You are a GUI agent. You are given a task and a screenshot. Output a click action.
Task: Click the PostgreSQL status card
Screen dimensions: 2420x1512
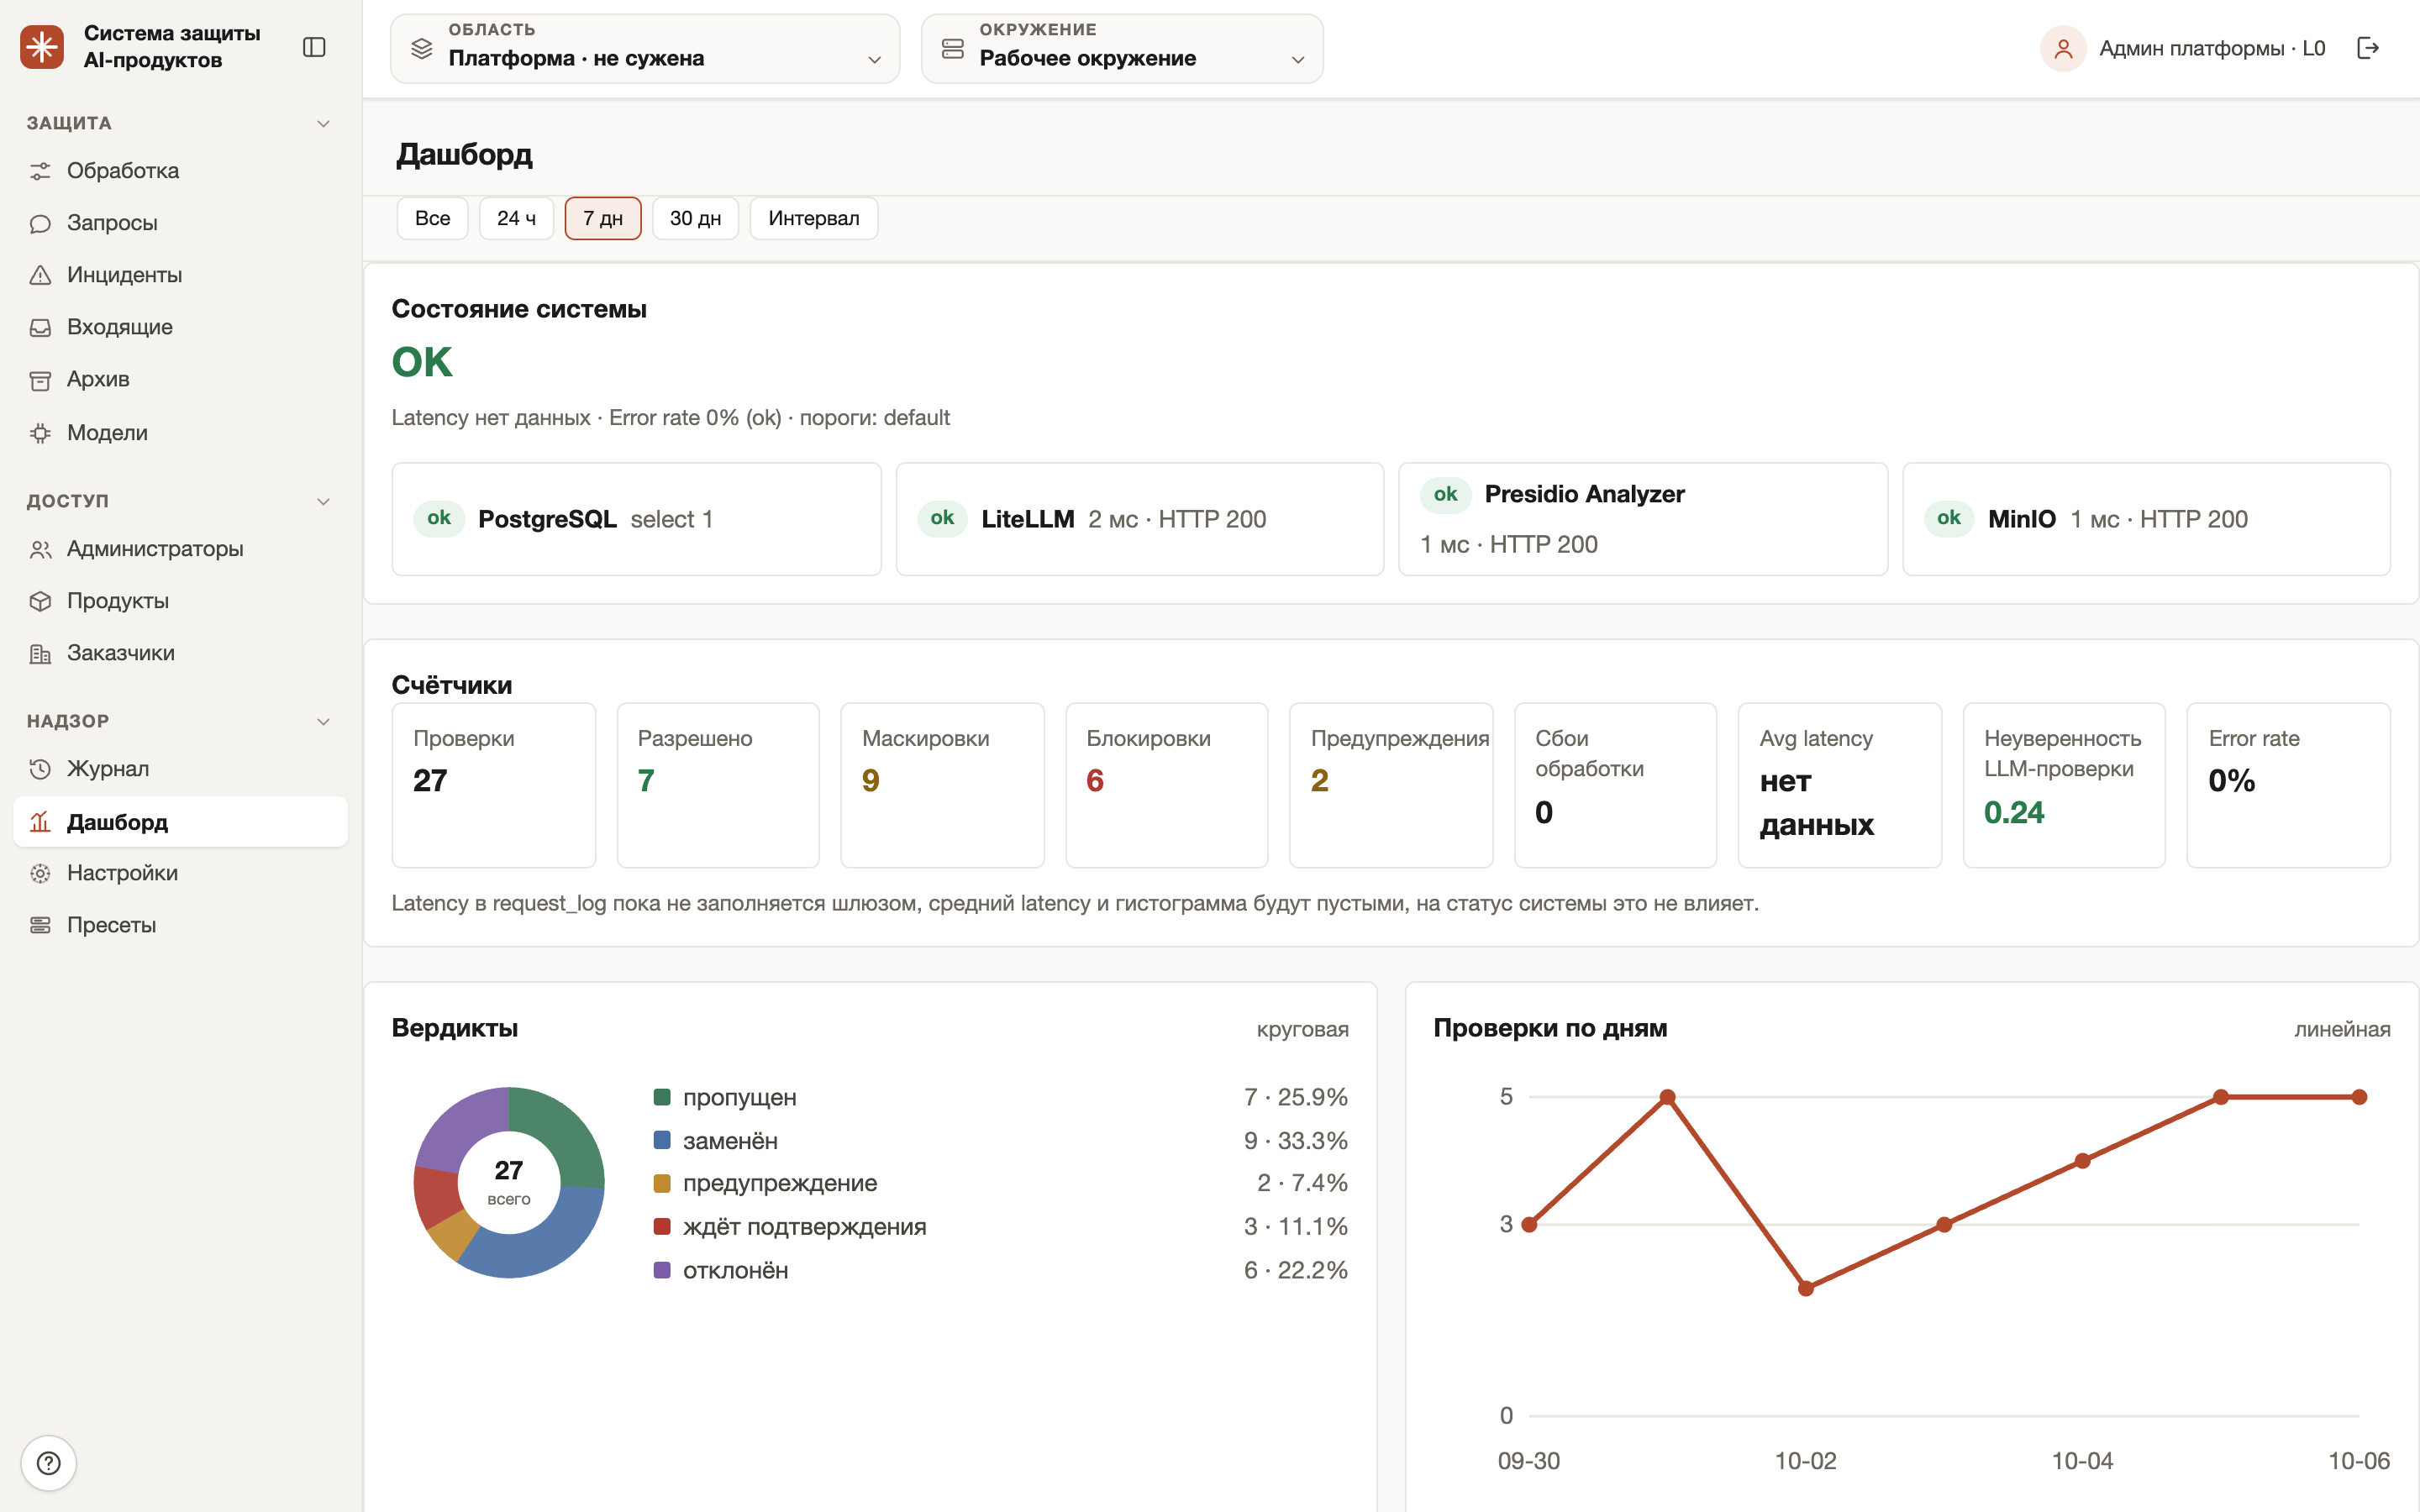point(637,519)
